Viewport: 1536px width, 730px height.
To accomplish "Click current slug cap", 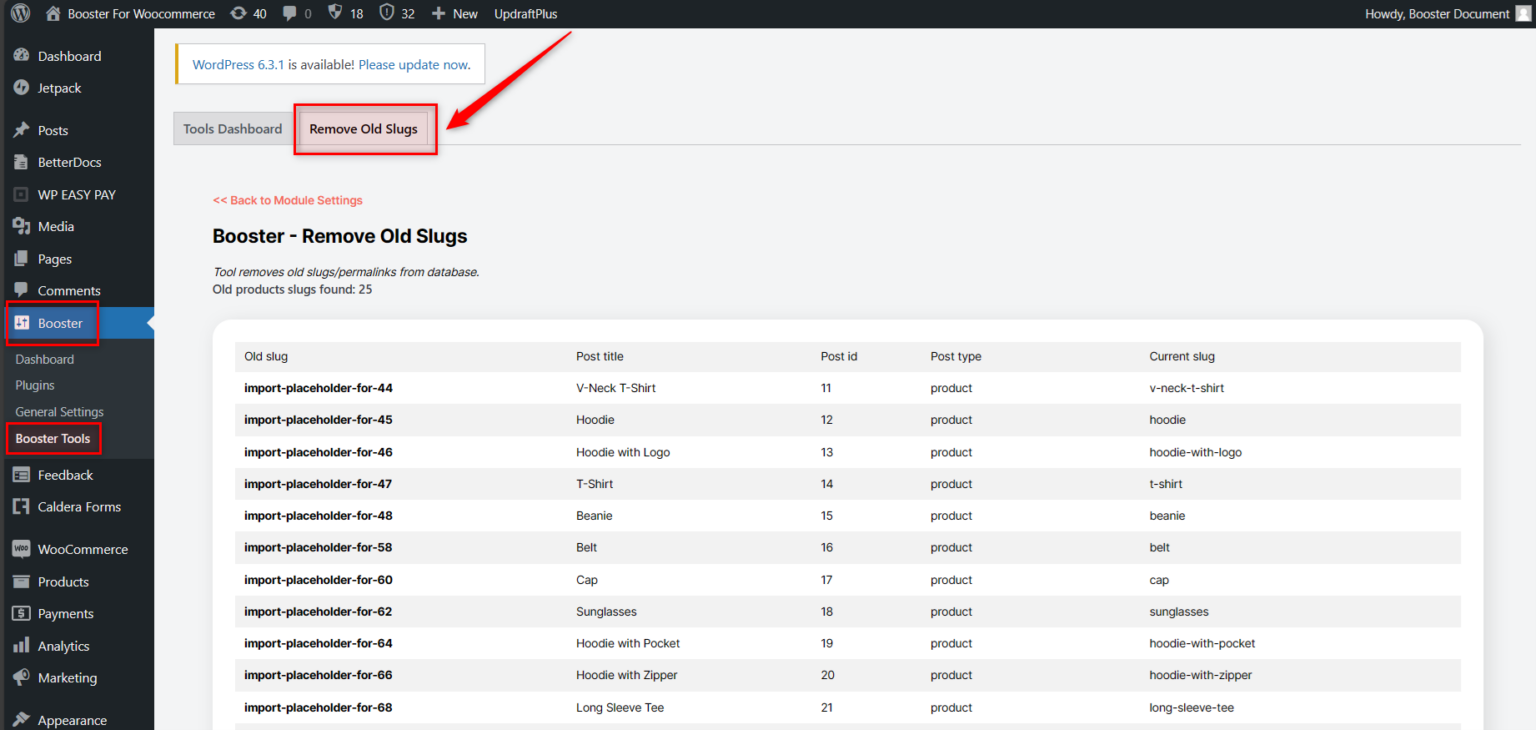I will pos(1159,580).
